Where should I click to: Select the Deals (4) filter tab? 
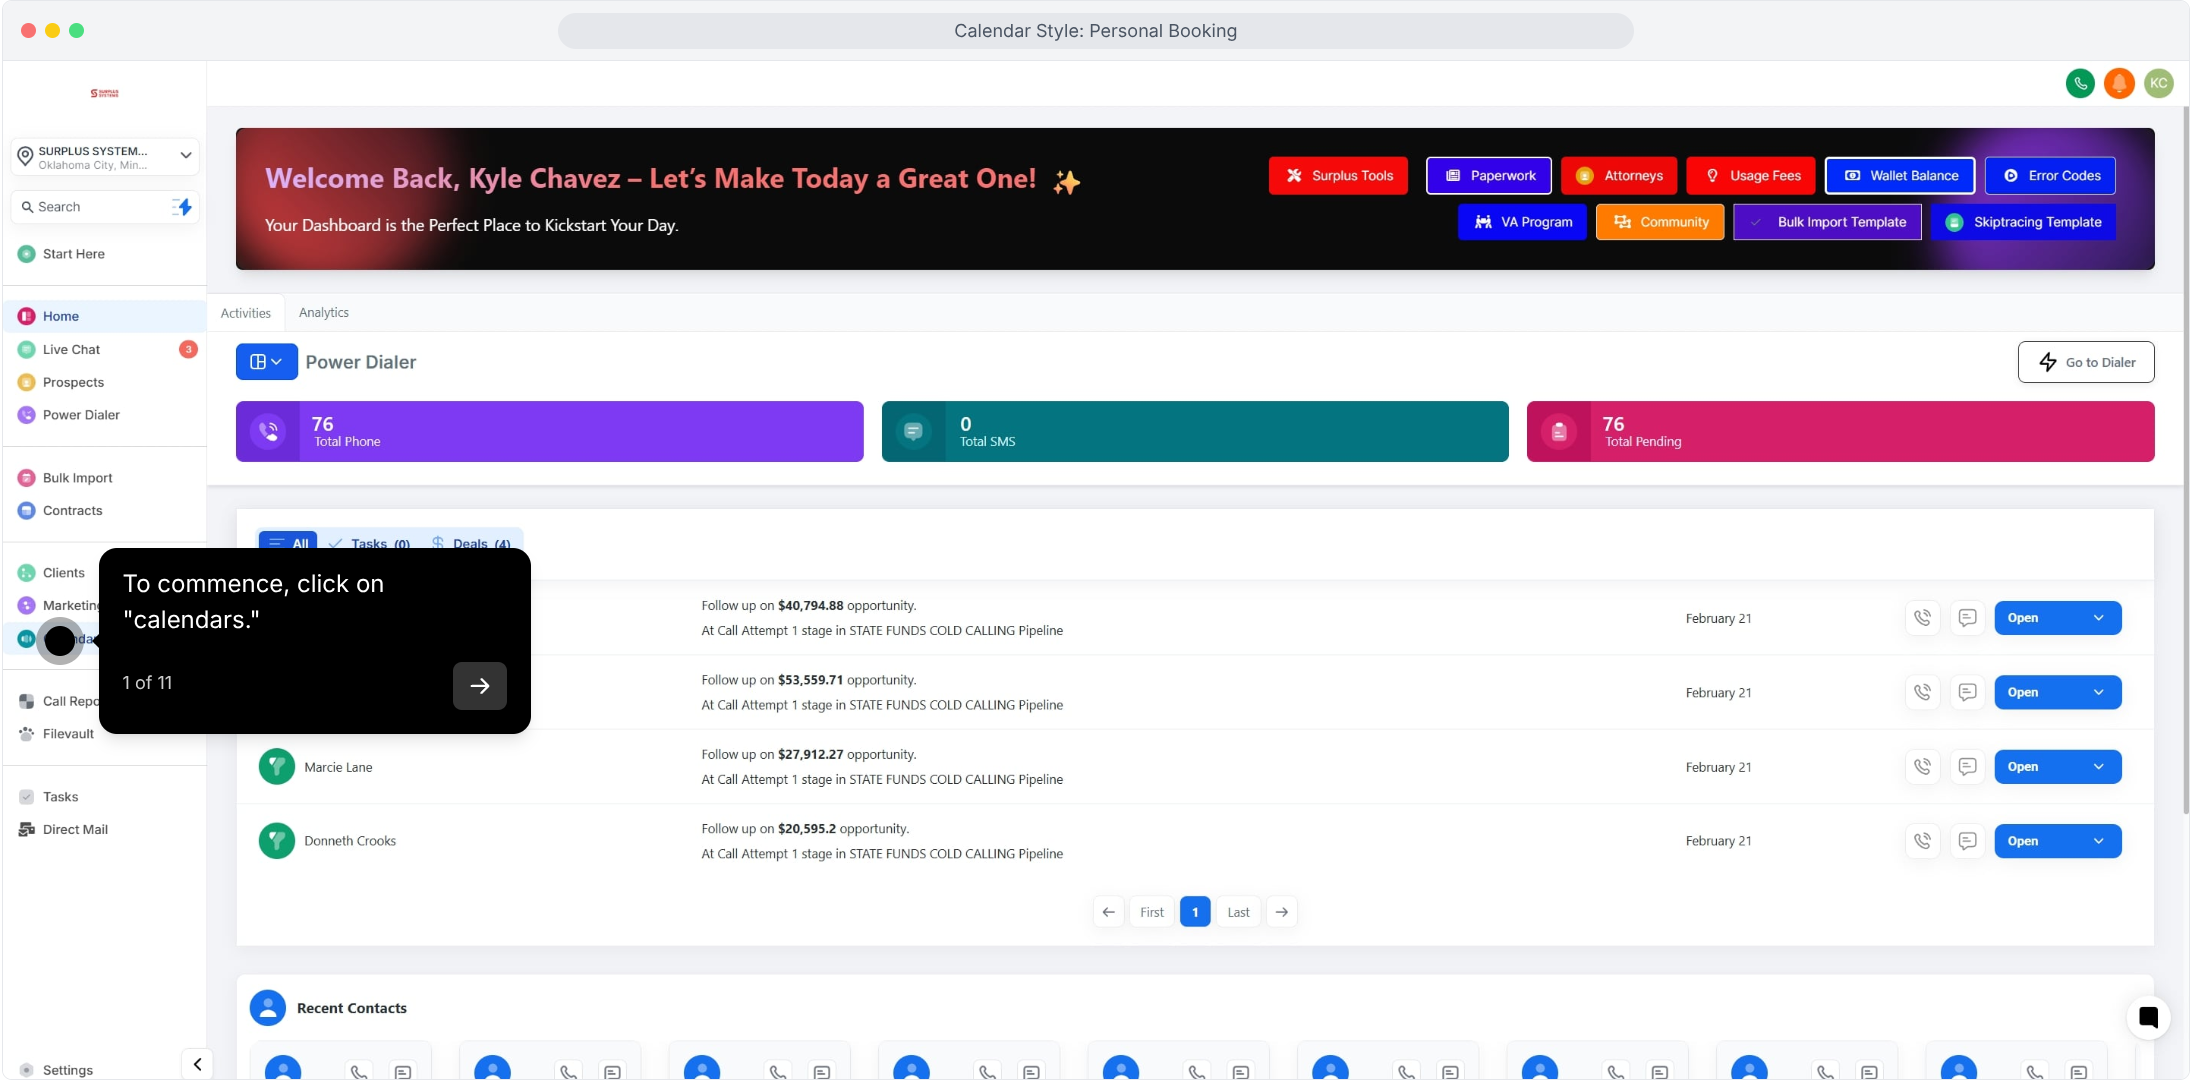point(471,544)
